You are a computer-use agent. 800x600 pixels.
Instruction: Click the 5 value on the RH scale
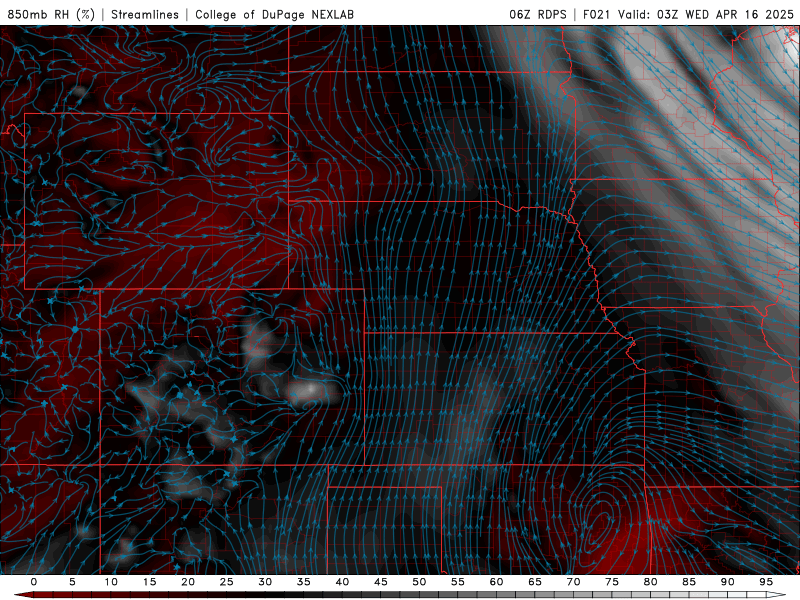click(72, 582)
